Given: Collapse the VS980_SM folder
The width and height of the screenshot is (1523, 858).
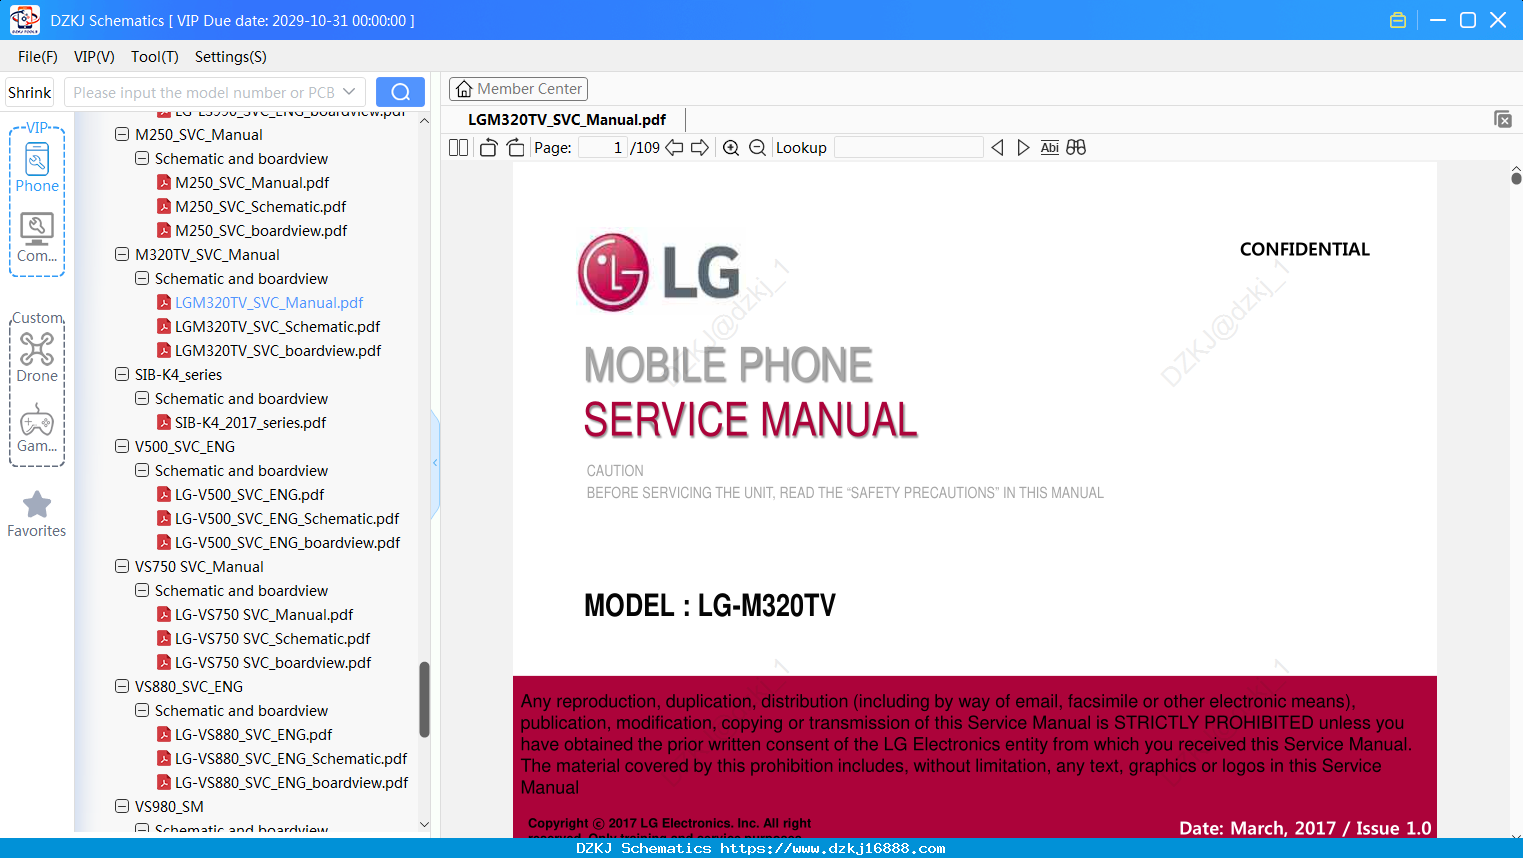Looking at the screenshot, I should coord(122,806).
